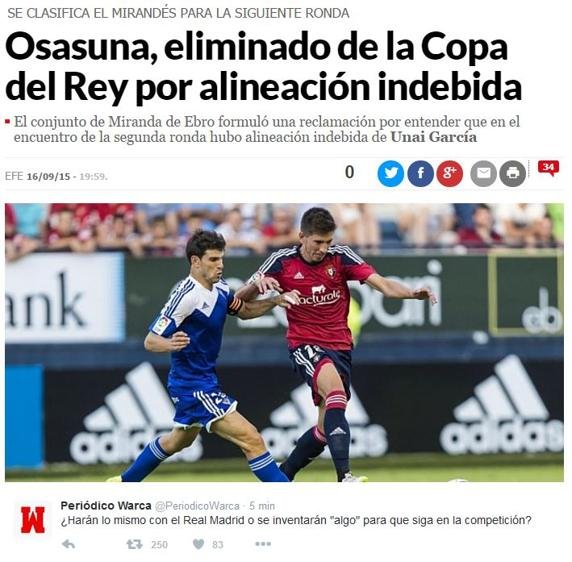
Task: Open the 34 comments bubble
Action: click(548, 168)
